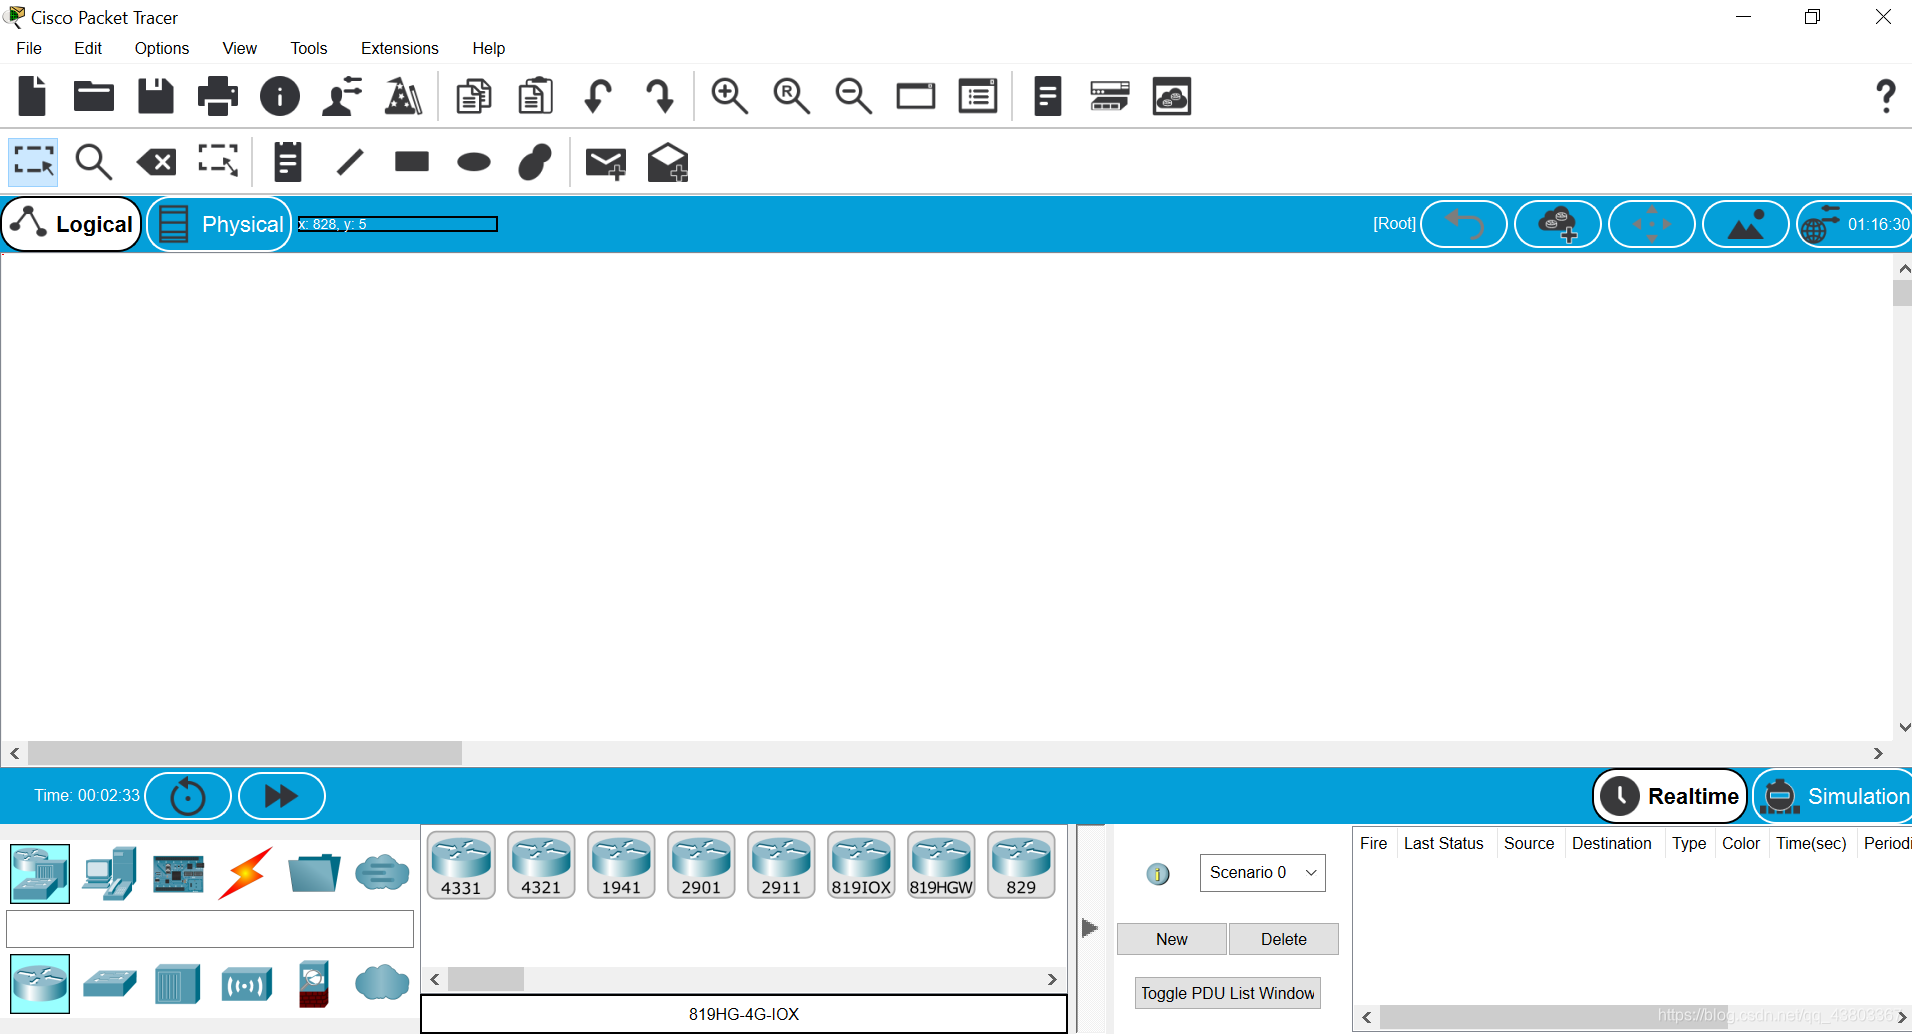Set tiled background mountain icon
Screen dimensions: 1912x1034
1746,224
